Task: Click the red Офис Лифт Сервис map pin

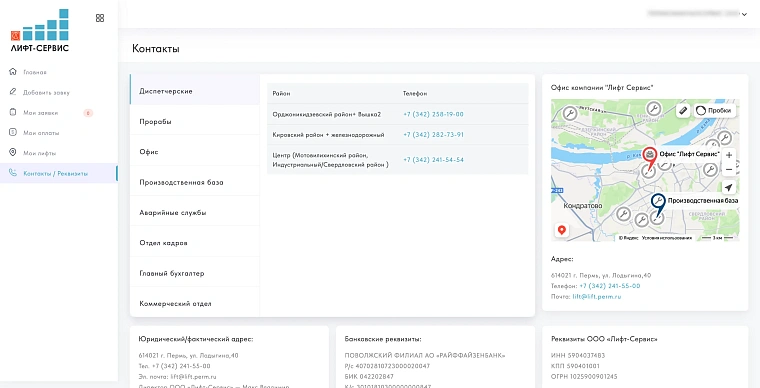Action: point(649,156)
